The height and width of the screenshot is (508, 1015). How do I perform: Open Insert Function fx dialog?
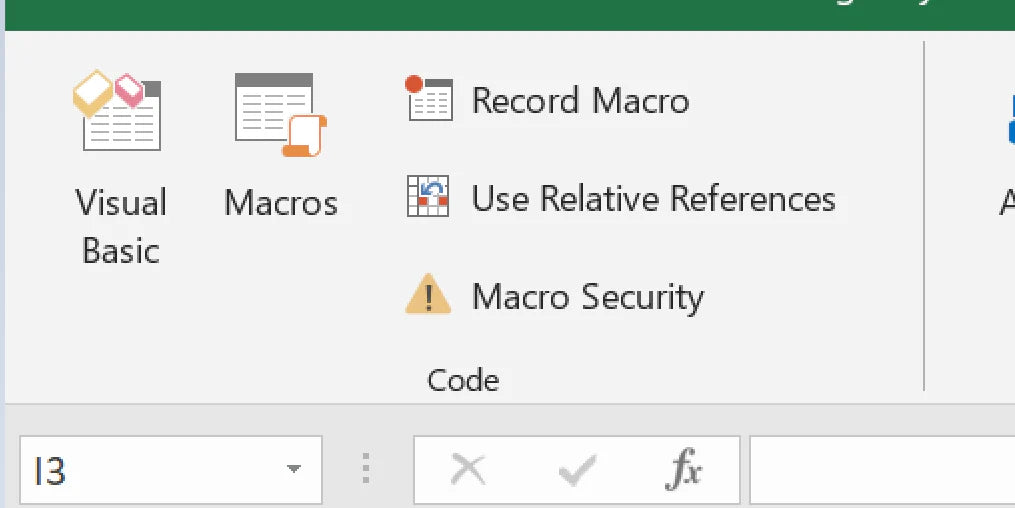click(x=683, y=469)
